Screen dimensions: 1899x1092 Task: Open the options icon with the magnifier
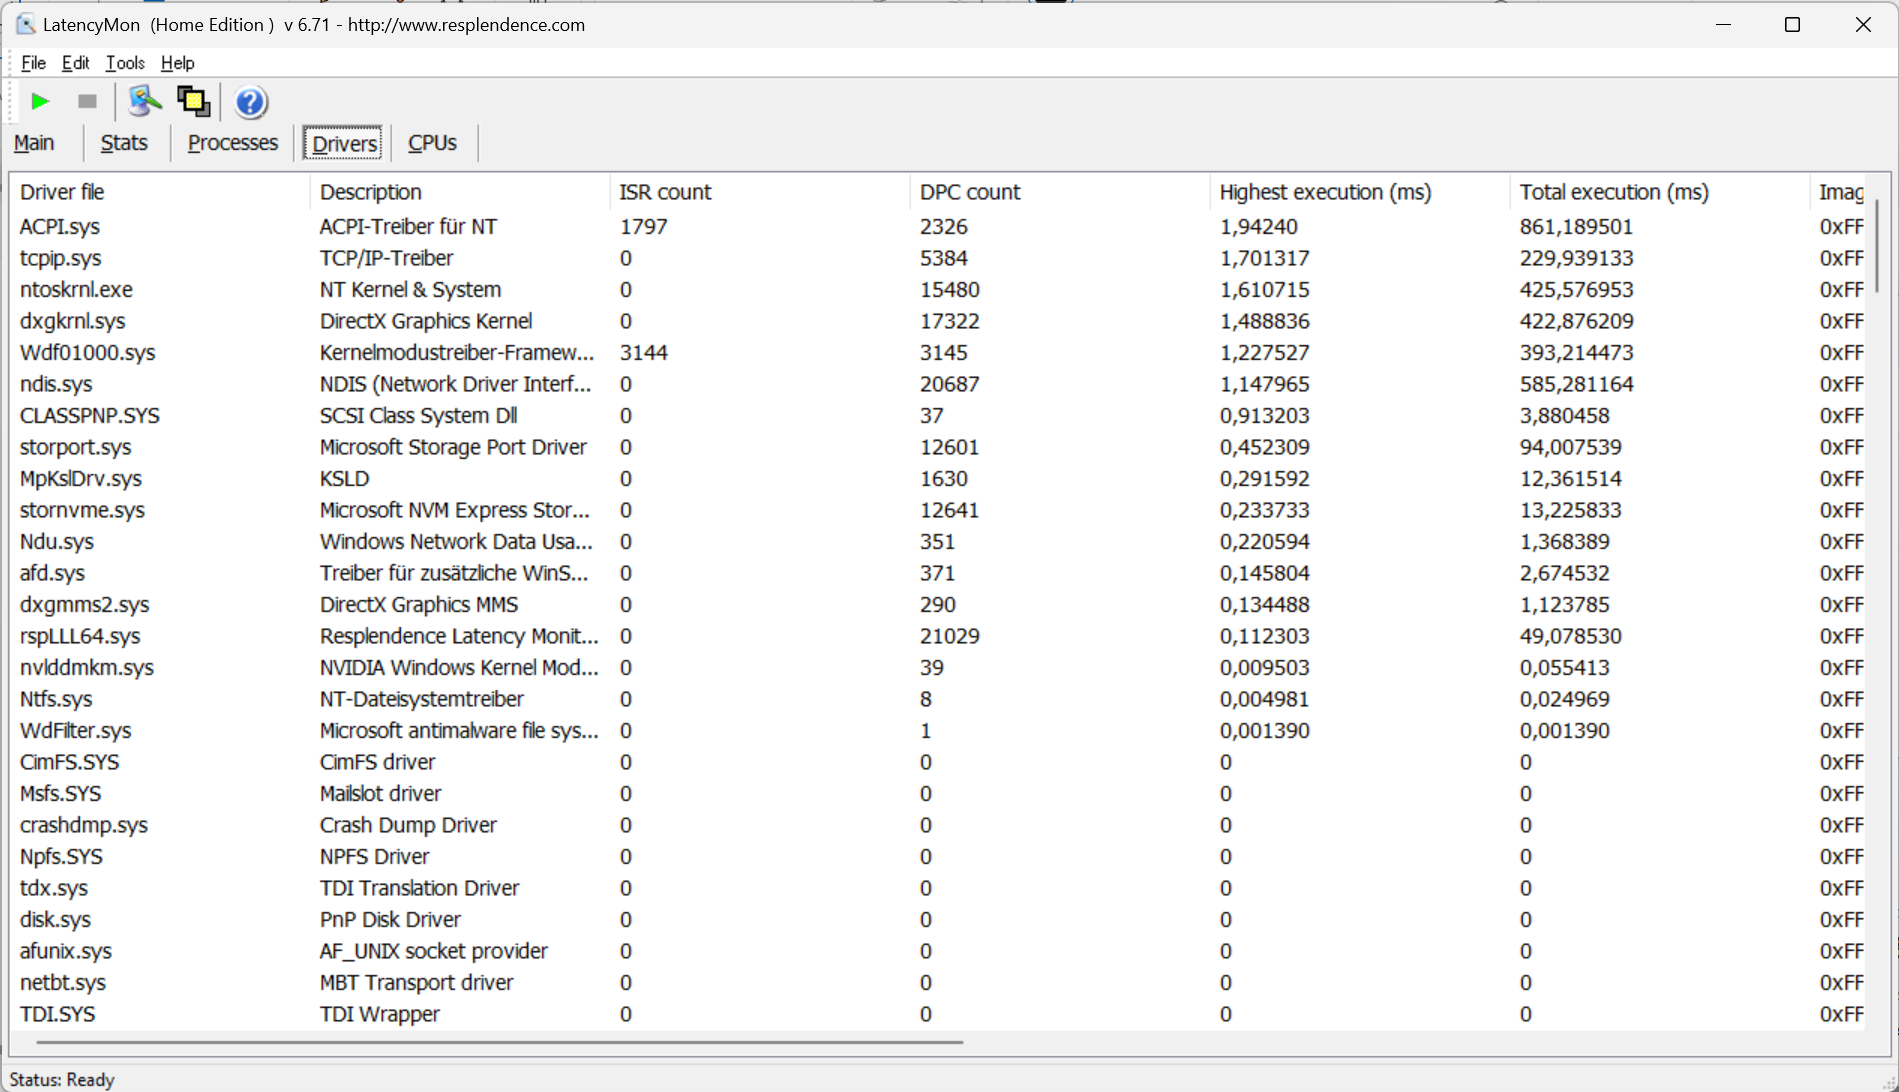pyautogui.click(x=144, y=101)
